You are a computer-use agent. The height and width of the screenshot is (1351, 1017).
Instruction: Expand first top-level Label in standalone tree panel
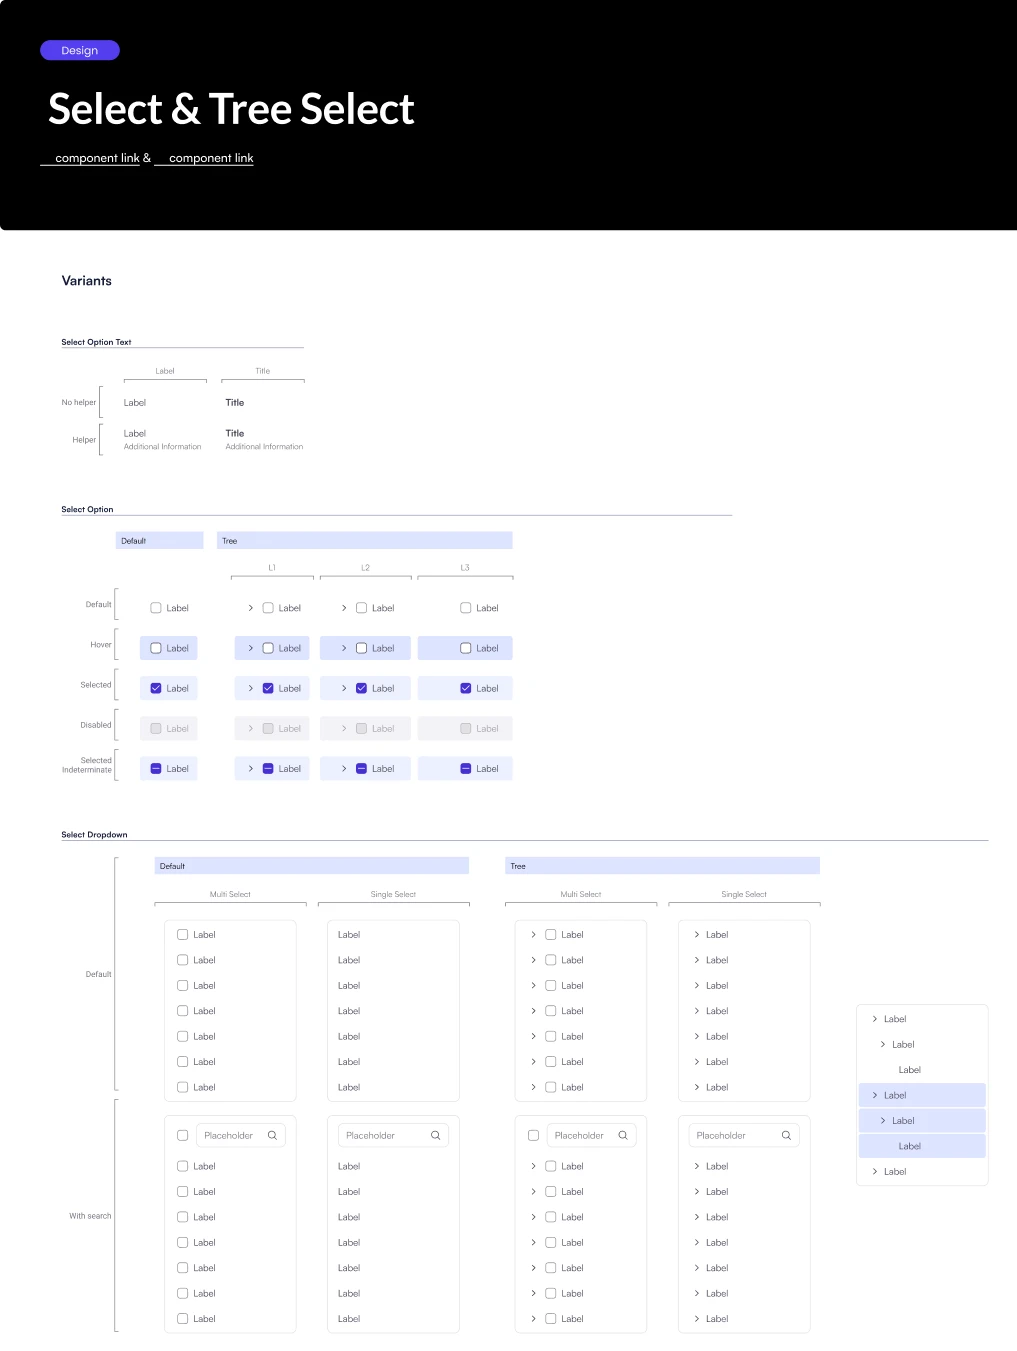coord(875,1019)
